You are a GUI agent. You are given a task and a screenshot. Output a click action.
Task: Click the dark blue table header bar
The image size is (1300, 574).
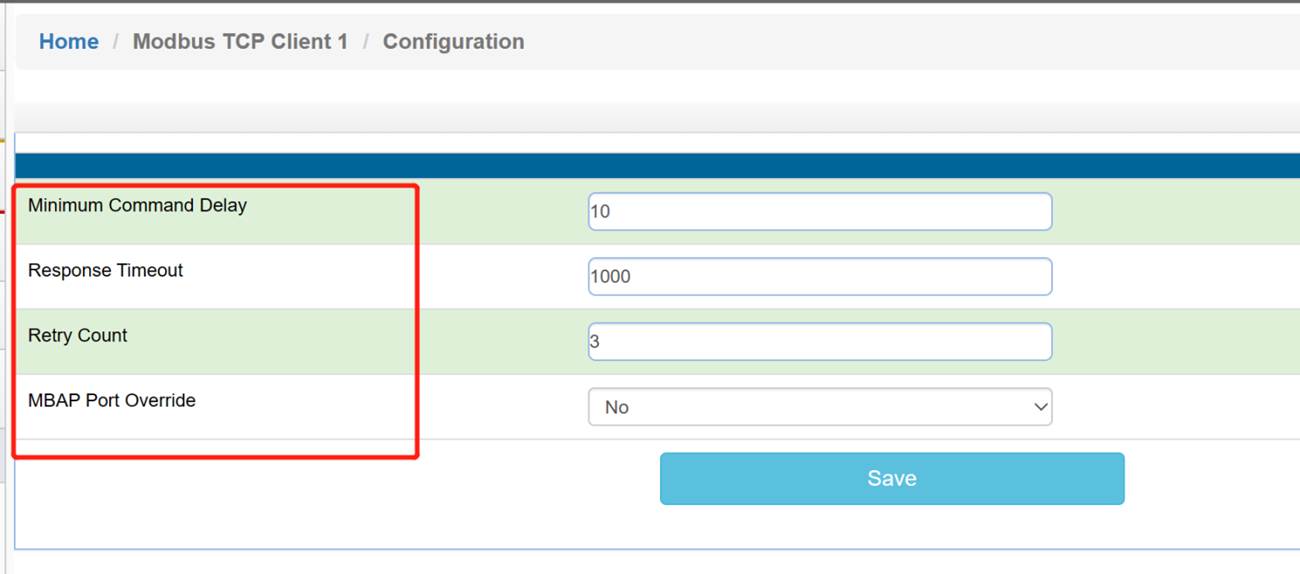coord(657,166)
